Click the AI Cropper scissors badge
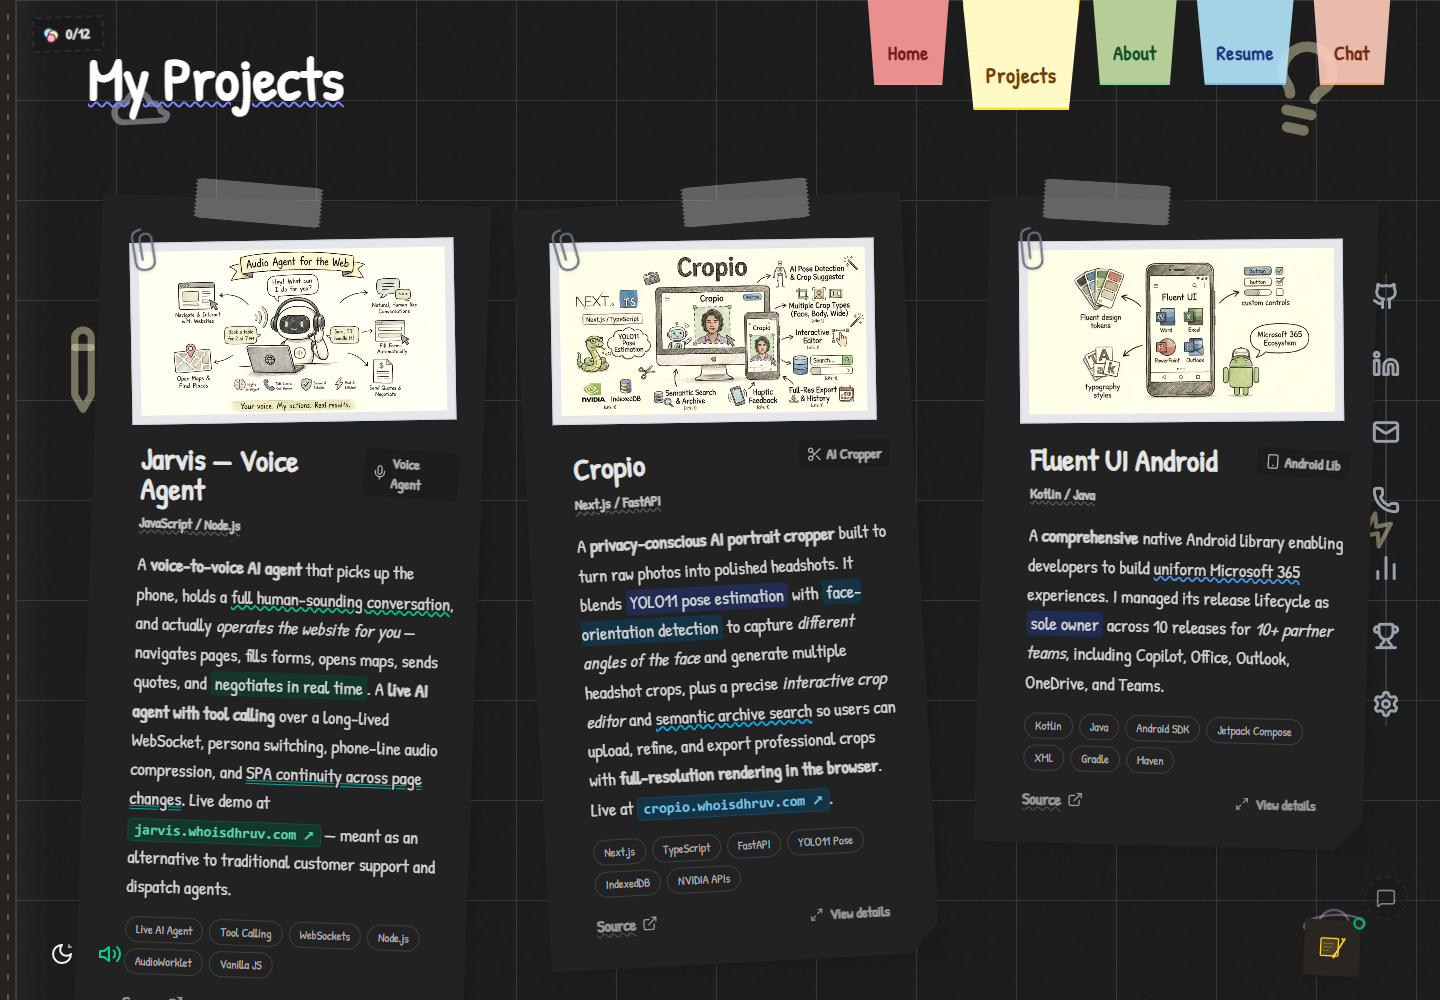The width and height of the screenshot is (1440, 1000). (x=844, y=455)
